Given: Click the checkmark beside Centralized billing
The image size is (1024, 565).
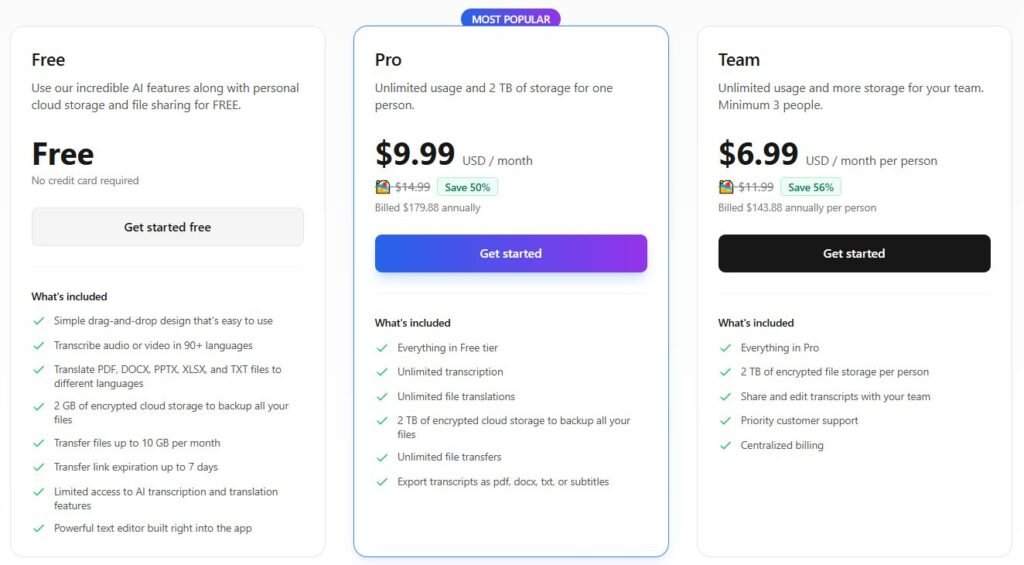Looking at the screenshot, I should (x=725, y=445).
